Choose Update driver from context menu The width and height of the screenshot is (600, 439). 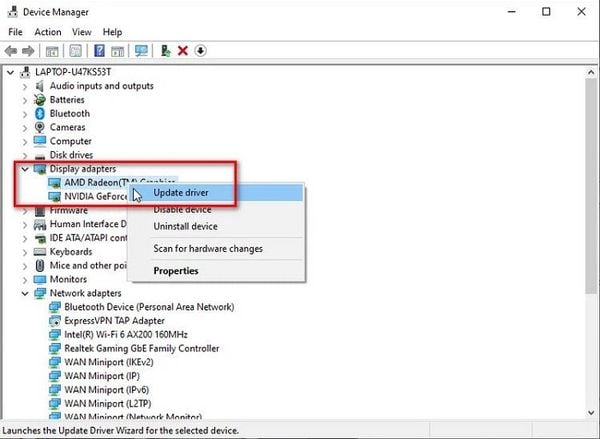click(x=181, y=192)
